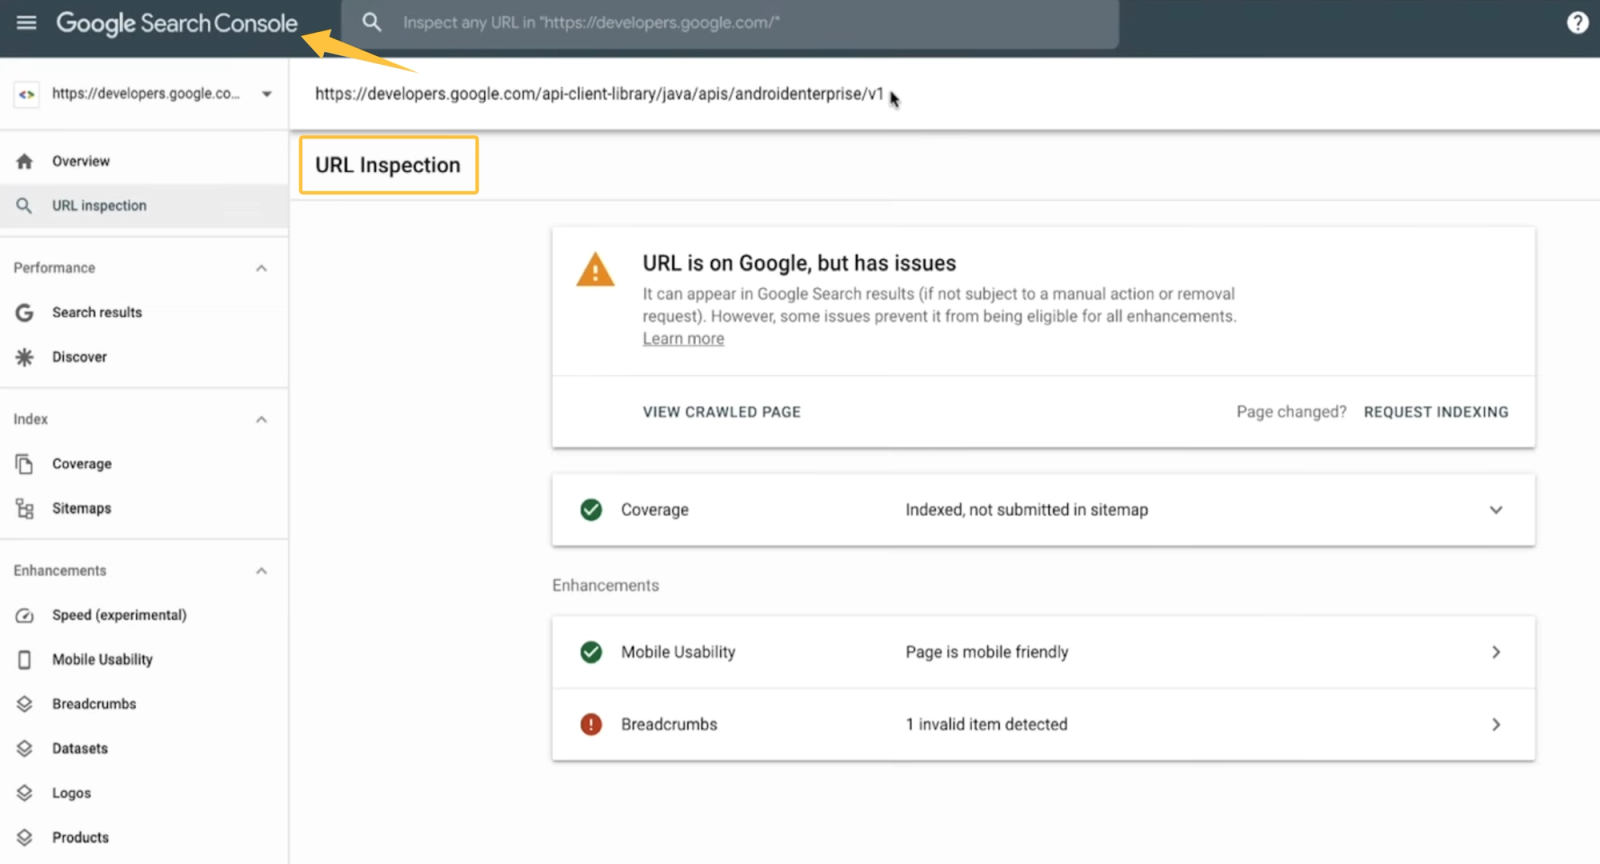The width and height of the screenshot is (1600, 864).
Task: Click the property code icon beside developers.google.co
Action: pyautogui.click(x=27, y=94)
